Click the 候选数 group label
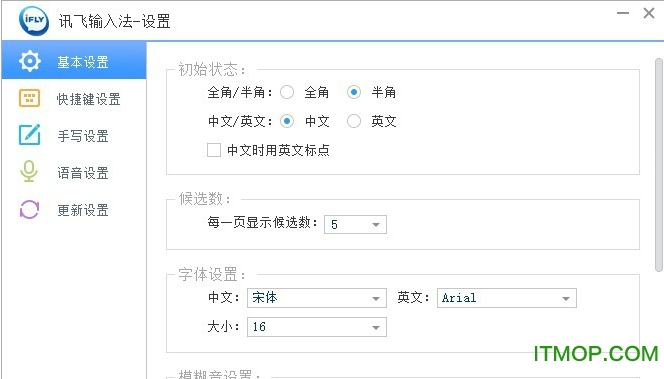 click(x=205, y=198)
